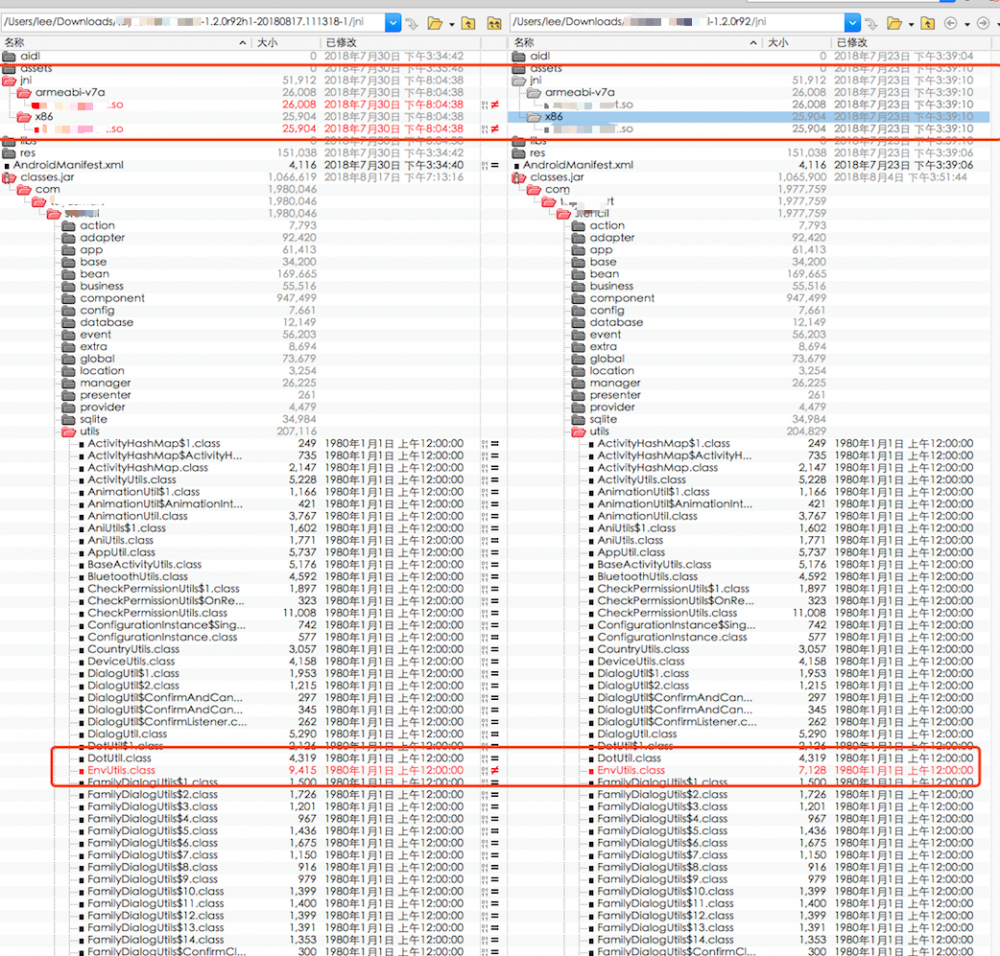The width and height of the screenshot is (1000, 956).
Task: Select AndroidManifest.xml in left pane
Action: (x=68, y=165)
